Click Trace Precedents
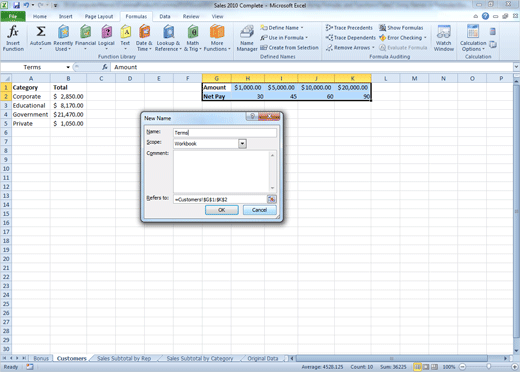 pyautogui.click(x=349, y=28)
